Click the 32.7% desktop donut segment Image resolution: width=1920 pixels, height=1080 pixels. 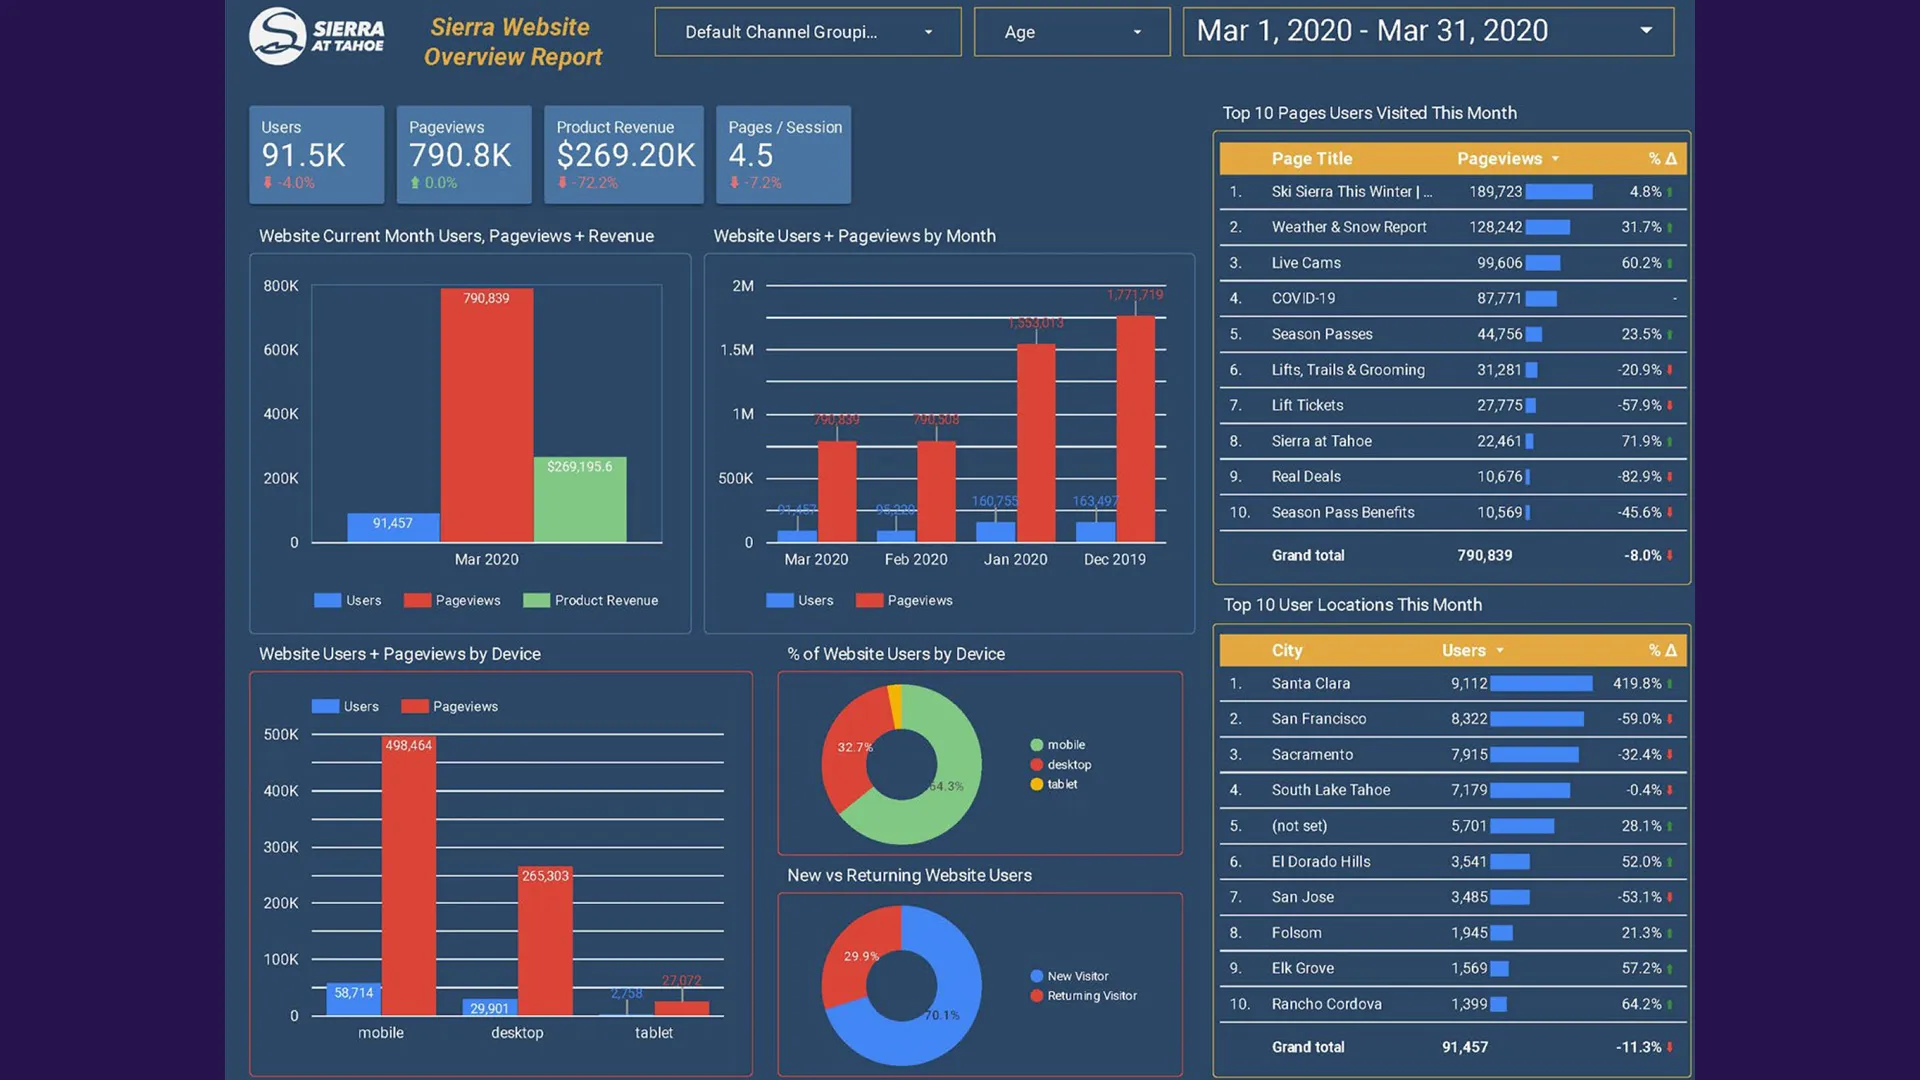847,748
